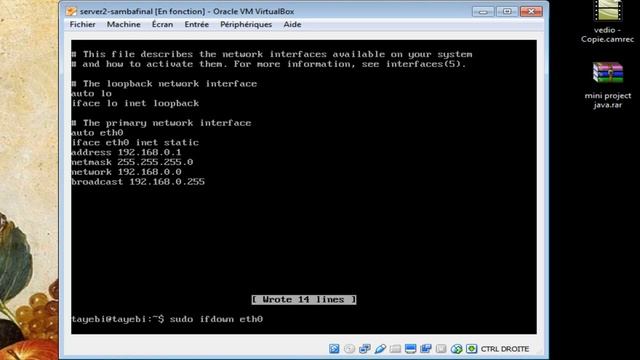Open the Entrée menu
The width and height of the screenshot is (640, 360).
point(196,24)
